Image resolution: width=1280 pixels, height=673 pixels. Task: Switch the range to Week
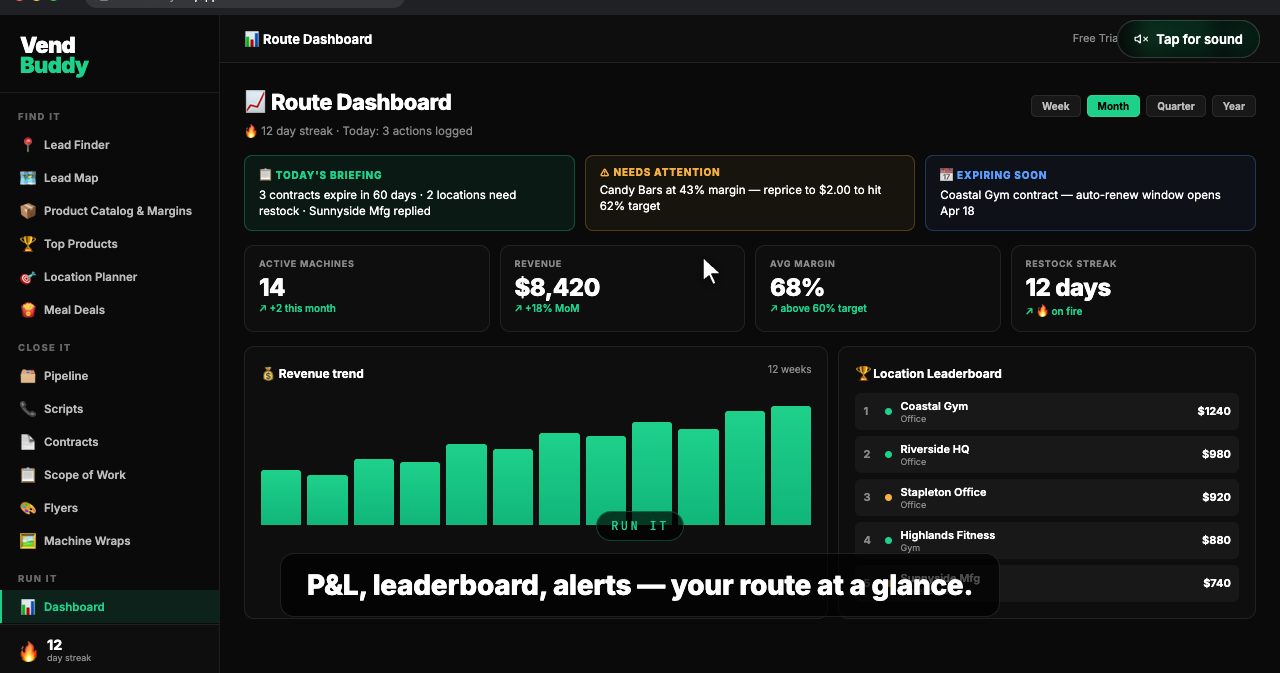1056,106
